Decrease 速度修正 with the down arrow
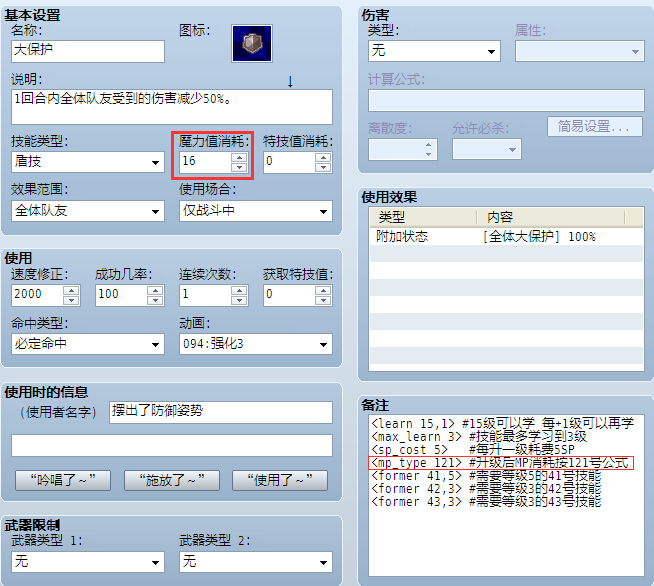 point(71,300)
